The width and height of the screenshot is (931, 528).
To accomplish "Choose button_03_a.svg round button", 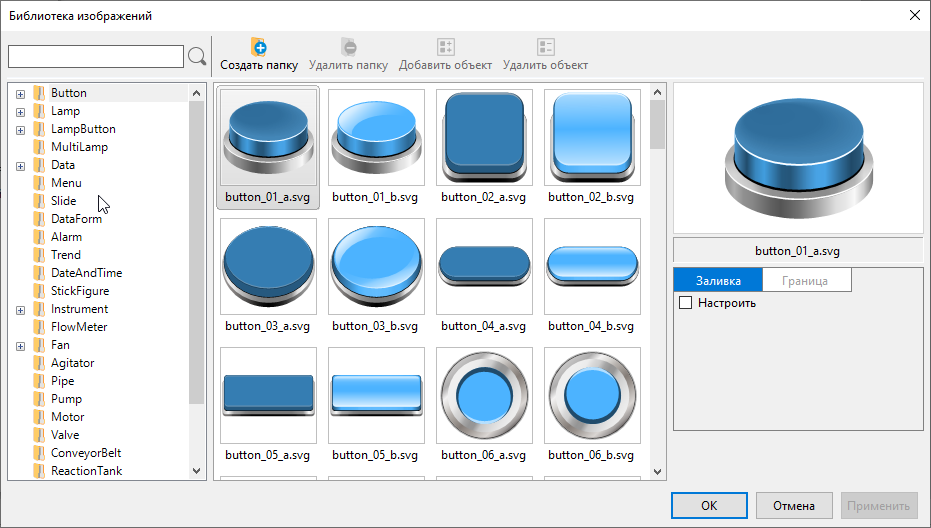I will point(268,266).
